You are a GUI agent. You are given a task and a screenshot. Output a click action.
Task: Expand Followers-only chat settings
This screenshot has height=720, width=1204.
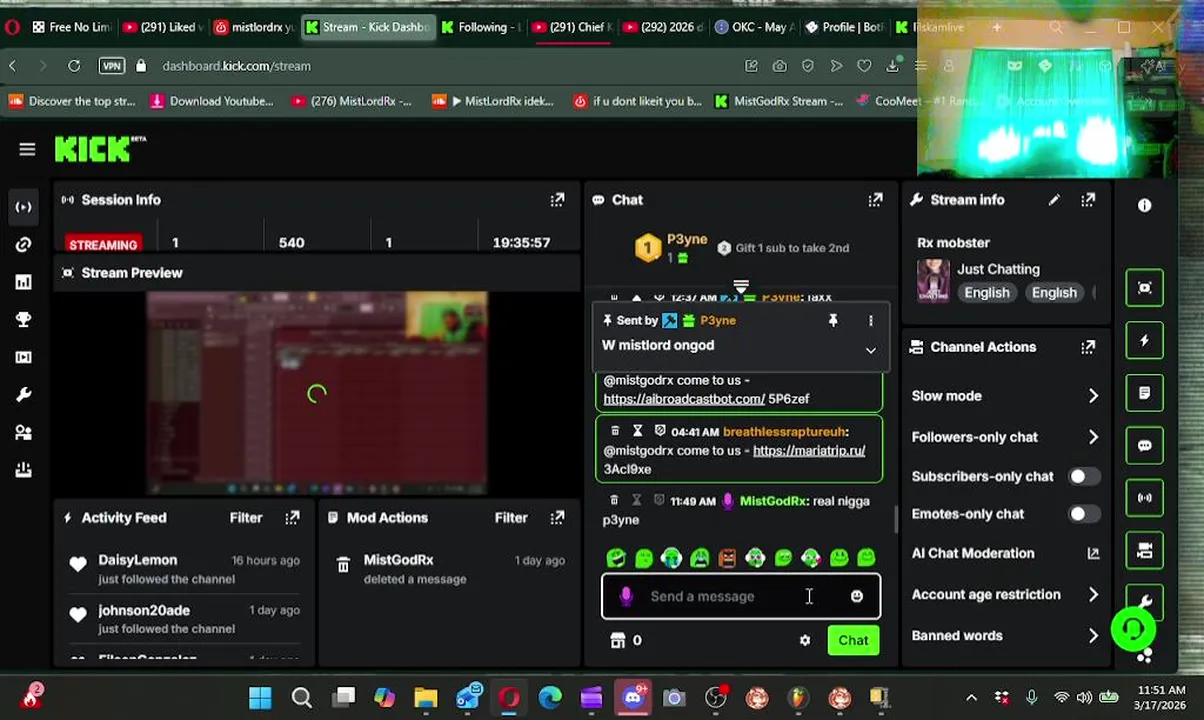[x=1092, y=437]
